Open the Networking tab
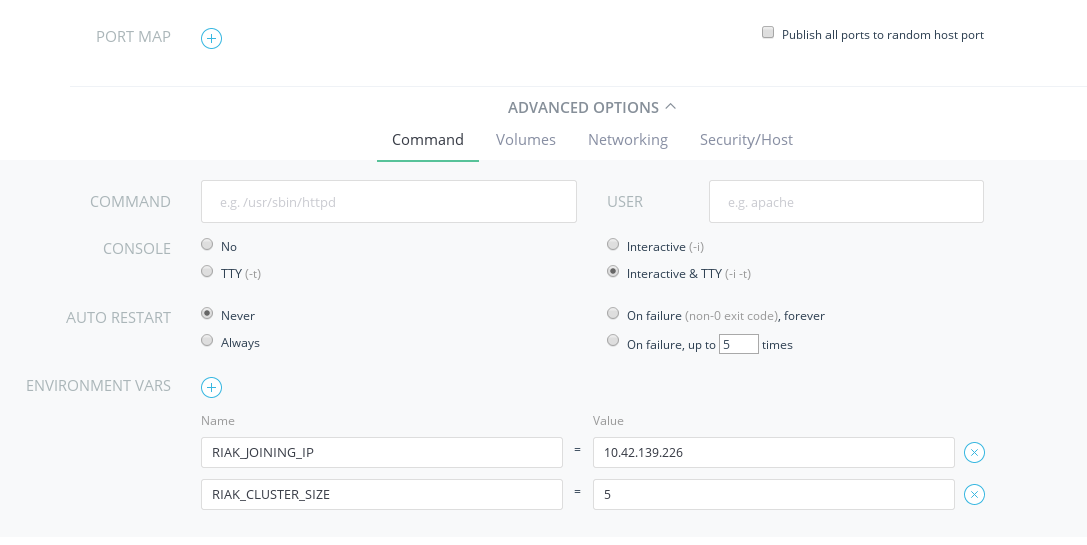 (627, 140)
